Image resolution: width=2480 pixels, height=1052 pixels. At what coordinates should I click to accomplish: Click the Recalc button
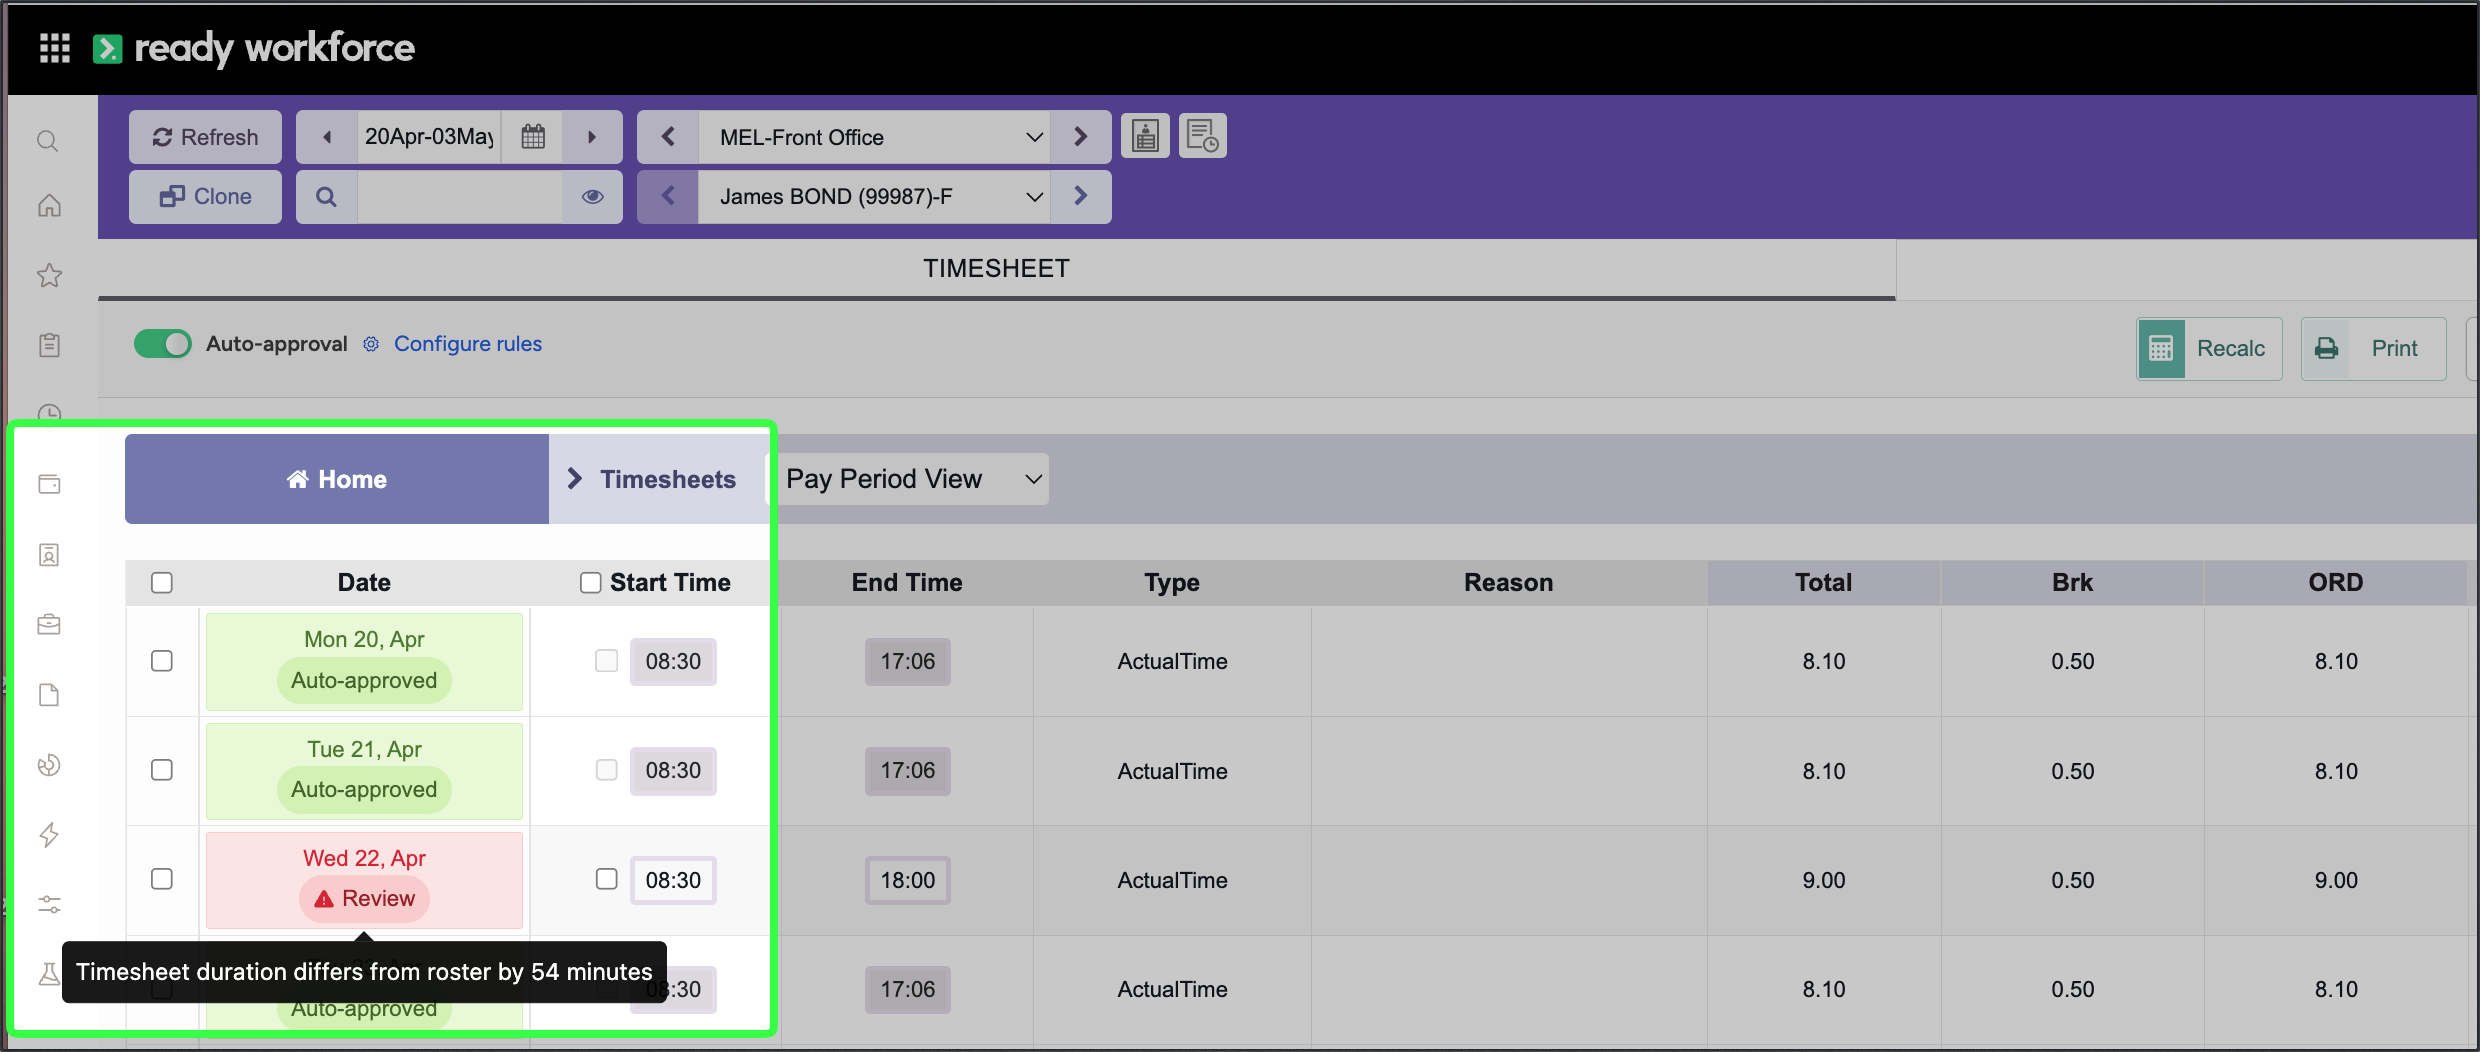[x=2210, y=348]
